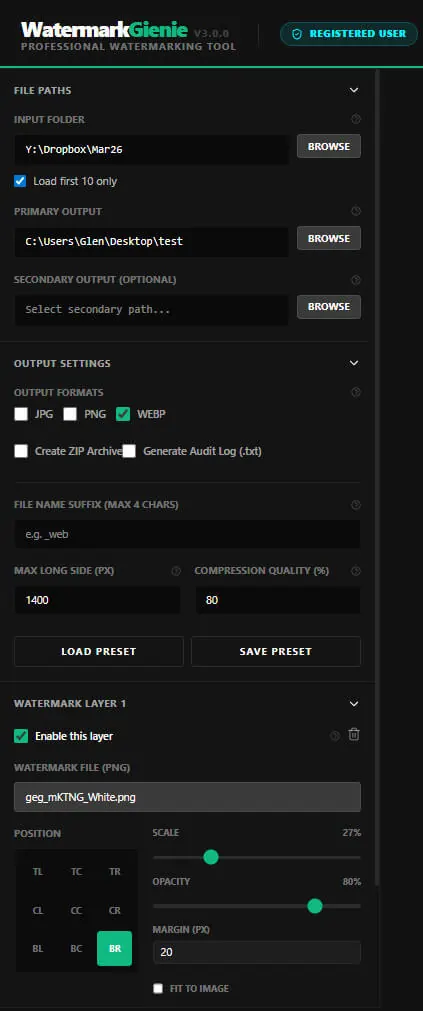Click the Opacity slider handle
423x1011 pixels.
(x=315, y=906)
